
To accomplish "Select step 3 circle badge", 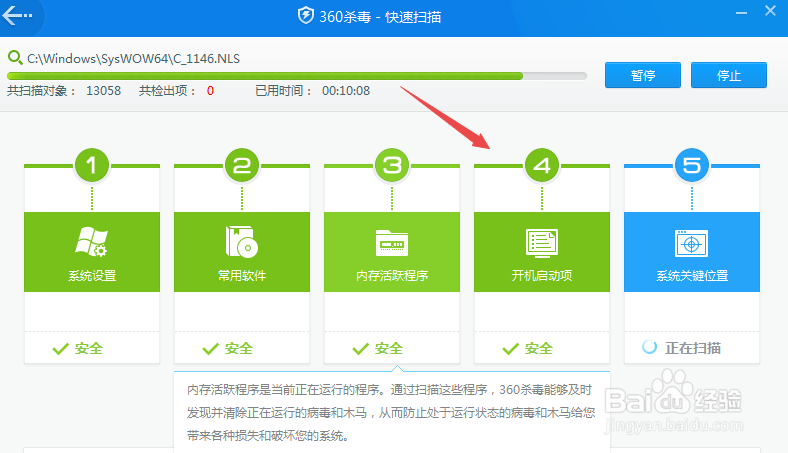I will [x=392, y=165].
